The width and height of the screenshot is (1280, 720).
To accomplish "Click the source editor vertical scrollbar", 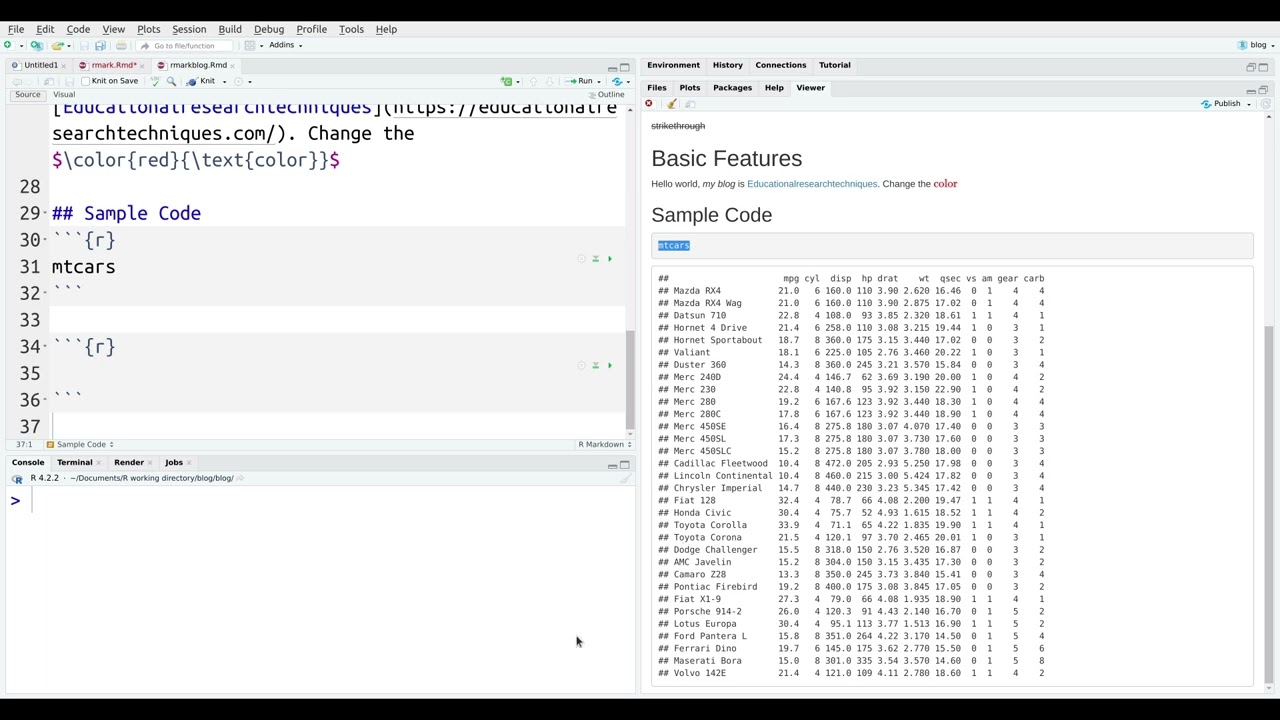I will (630, 378).
